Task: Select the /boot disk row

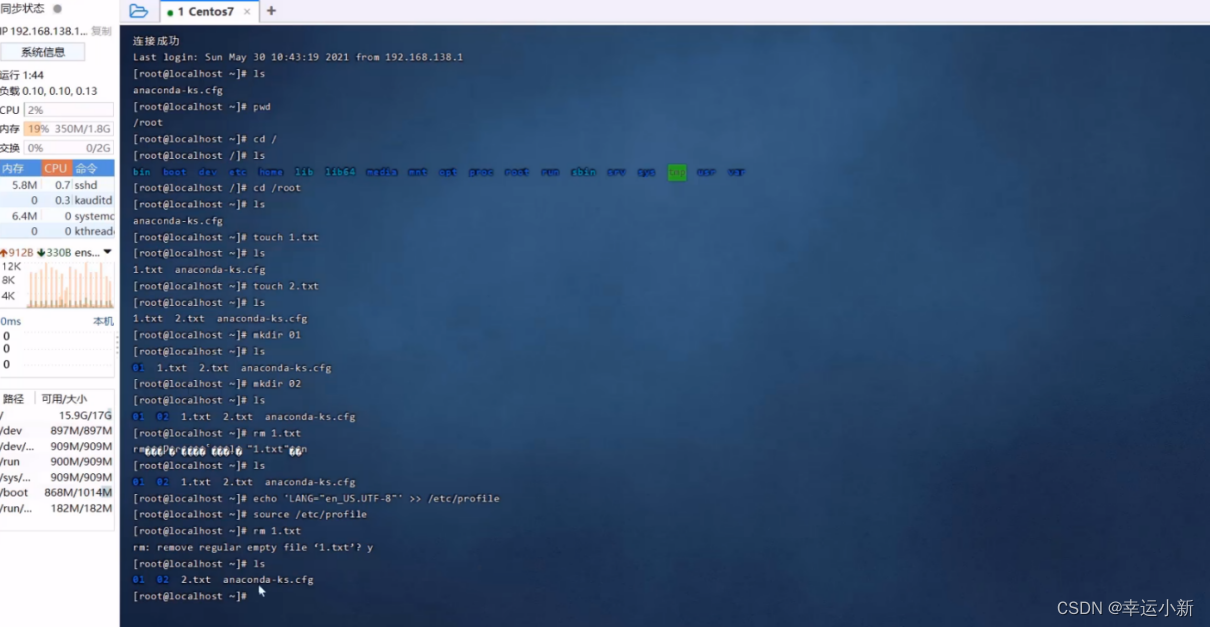Action: (x=57, y=492)
